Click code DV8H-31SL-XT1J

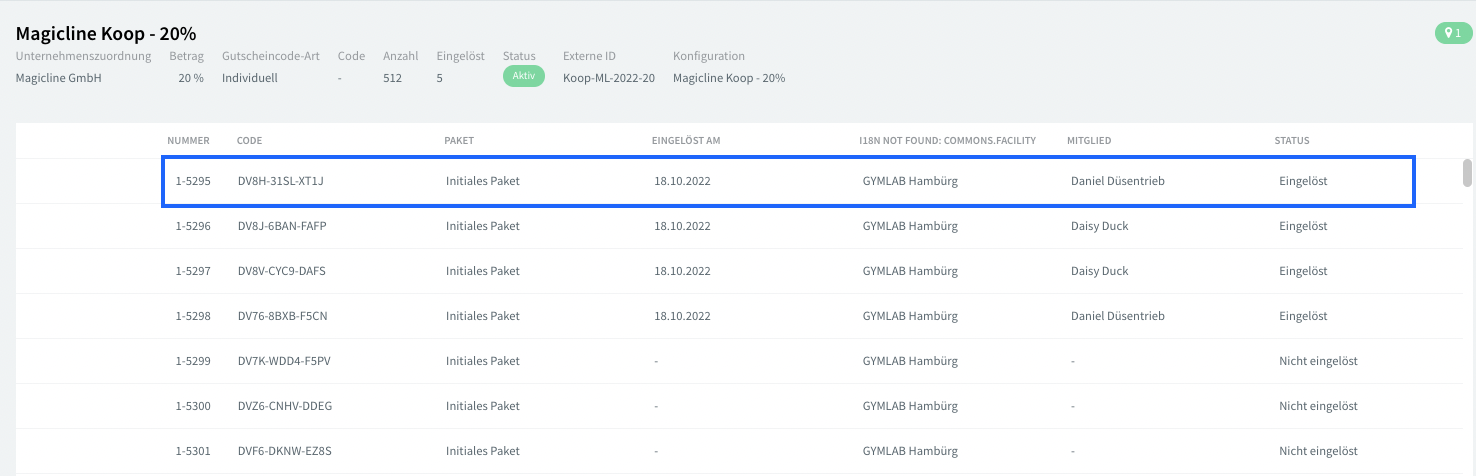281,182
